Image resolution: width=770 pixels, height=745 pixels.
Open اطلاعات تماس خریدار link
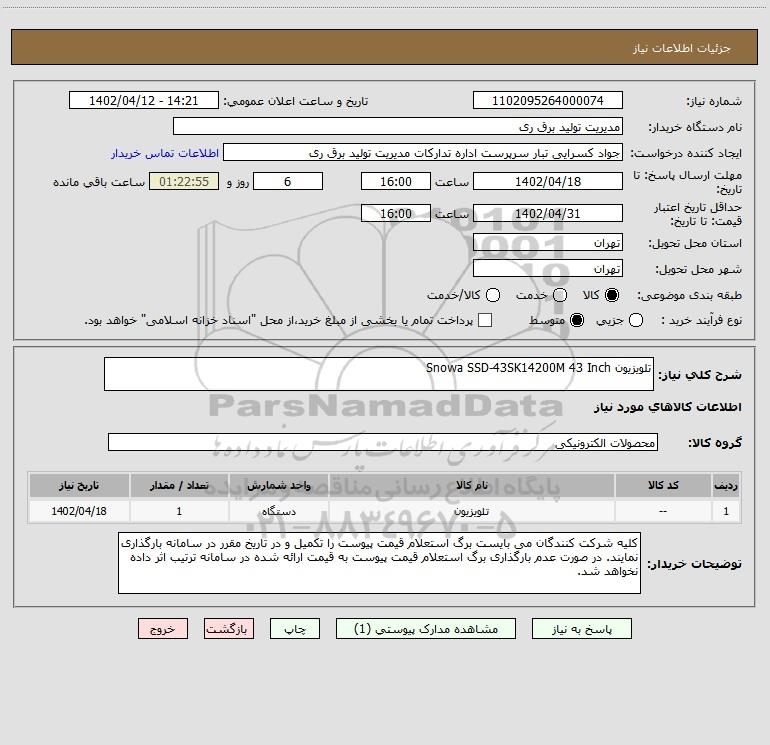[x=165, y=153]
